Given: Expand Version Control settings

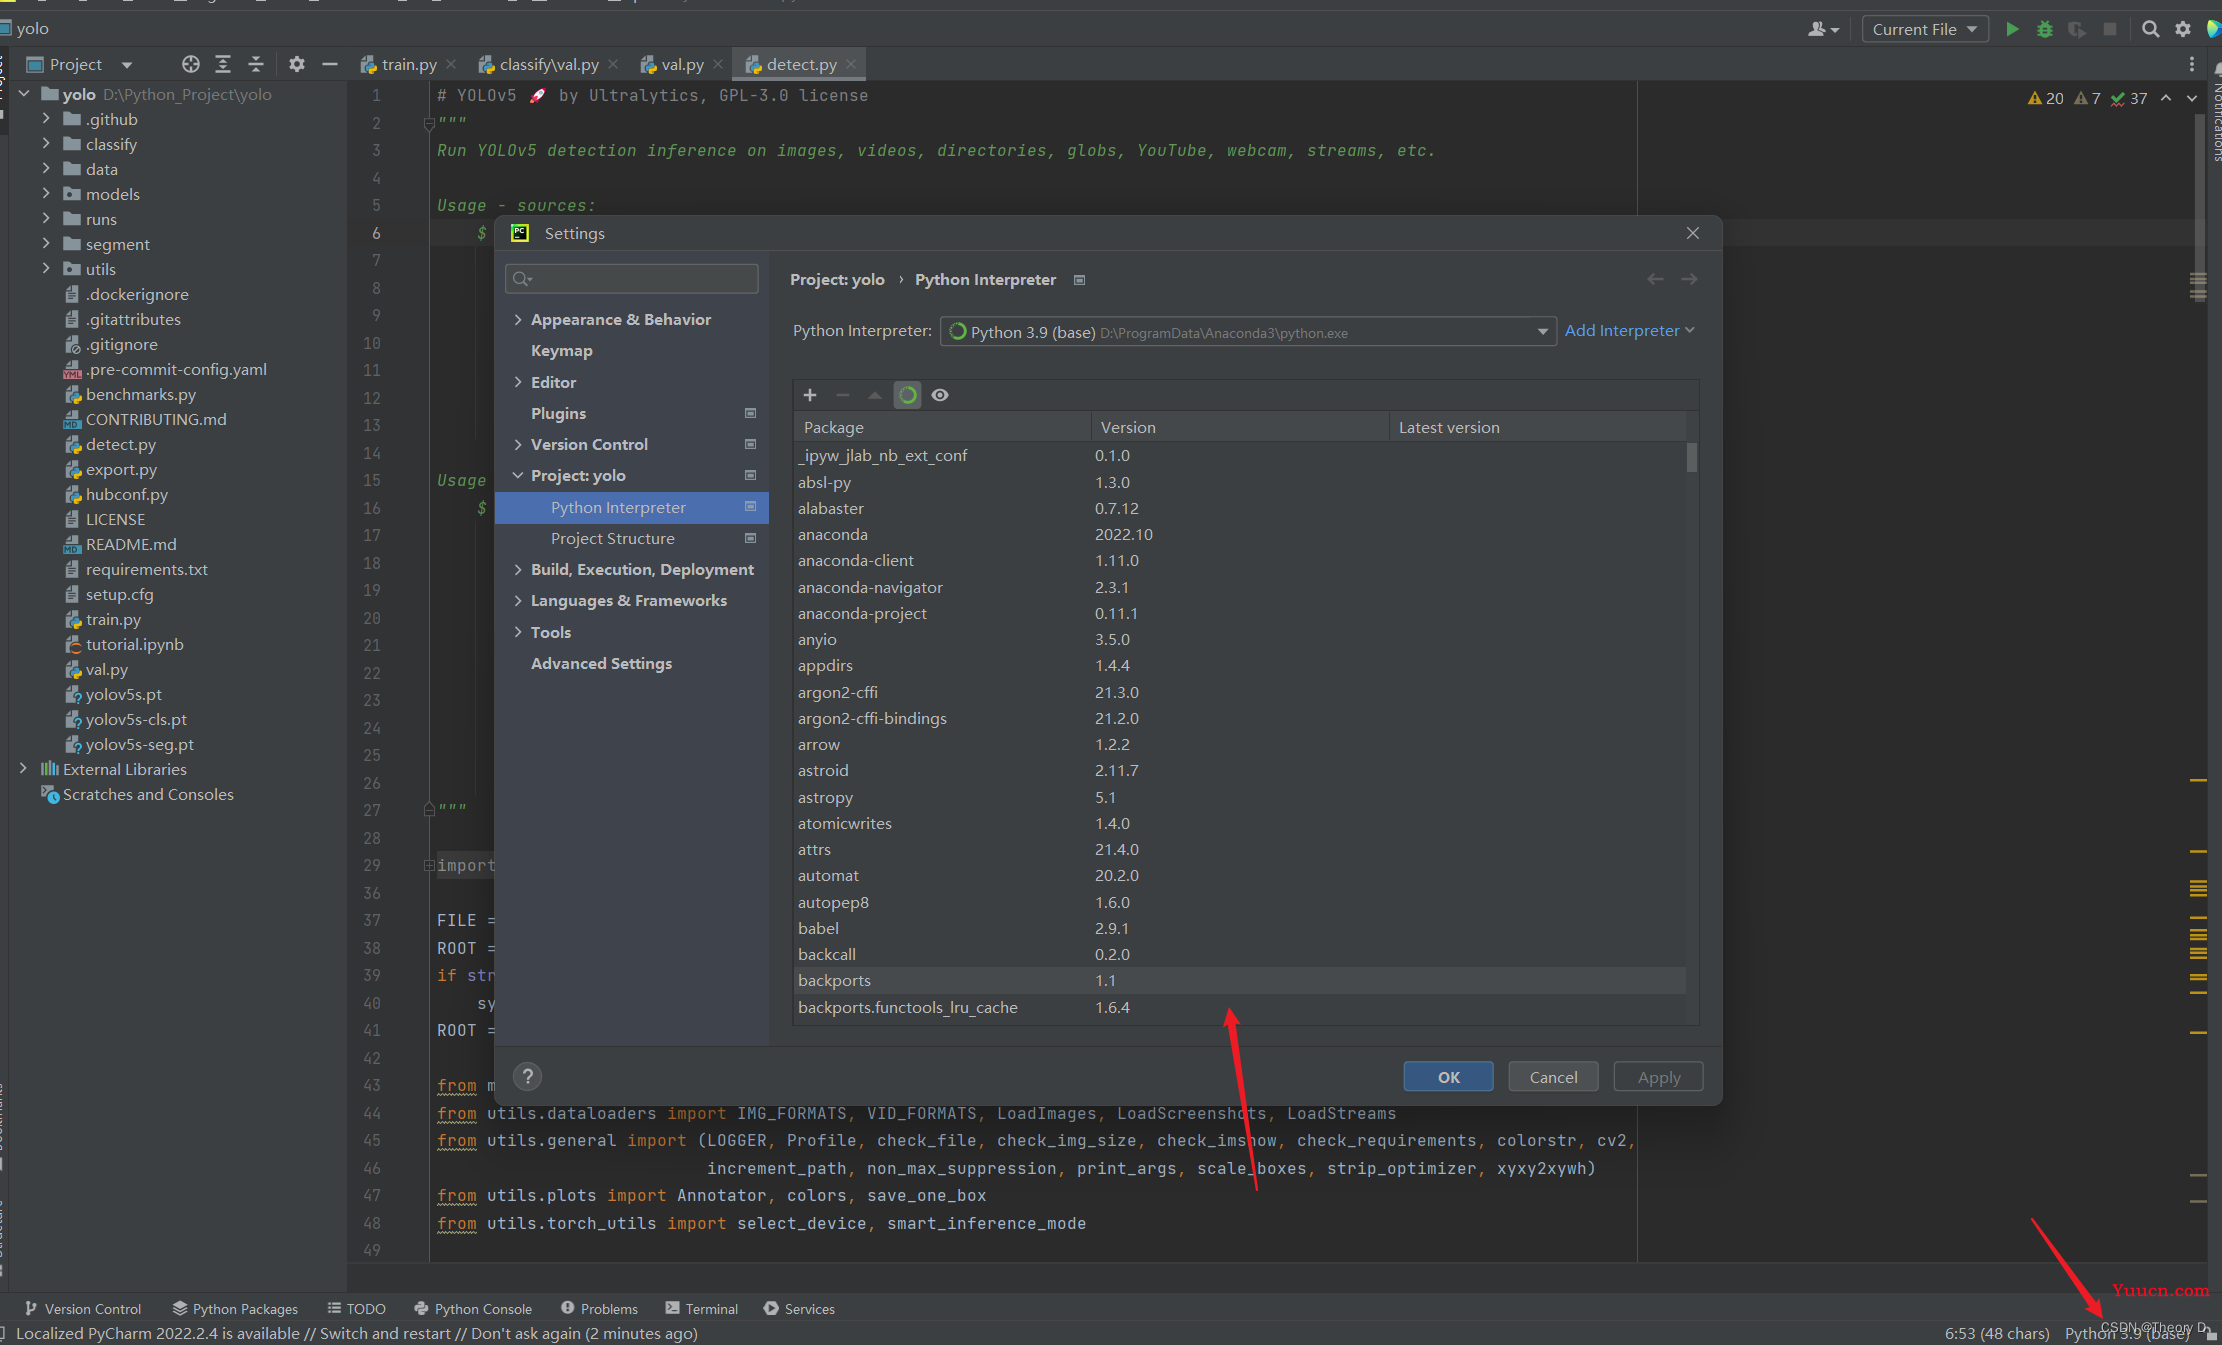Looking at the screenshot, I should [x=518, y=444].
